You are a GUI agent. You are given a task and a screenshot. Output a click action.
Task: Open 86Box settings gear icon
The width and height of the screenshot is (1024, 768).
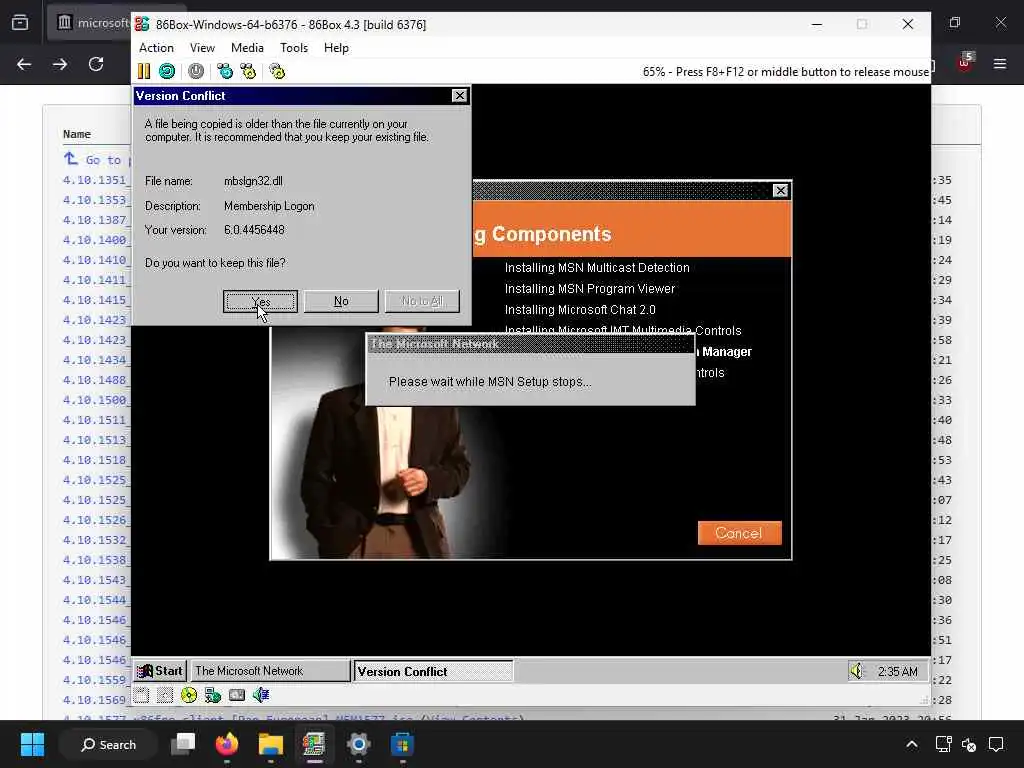click(x=277, y=71)
